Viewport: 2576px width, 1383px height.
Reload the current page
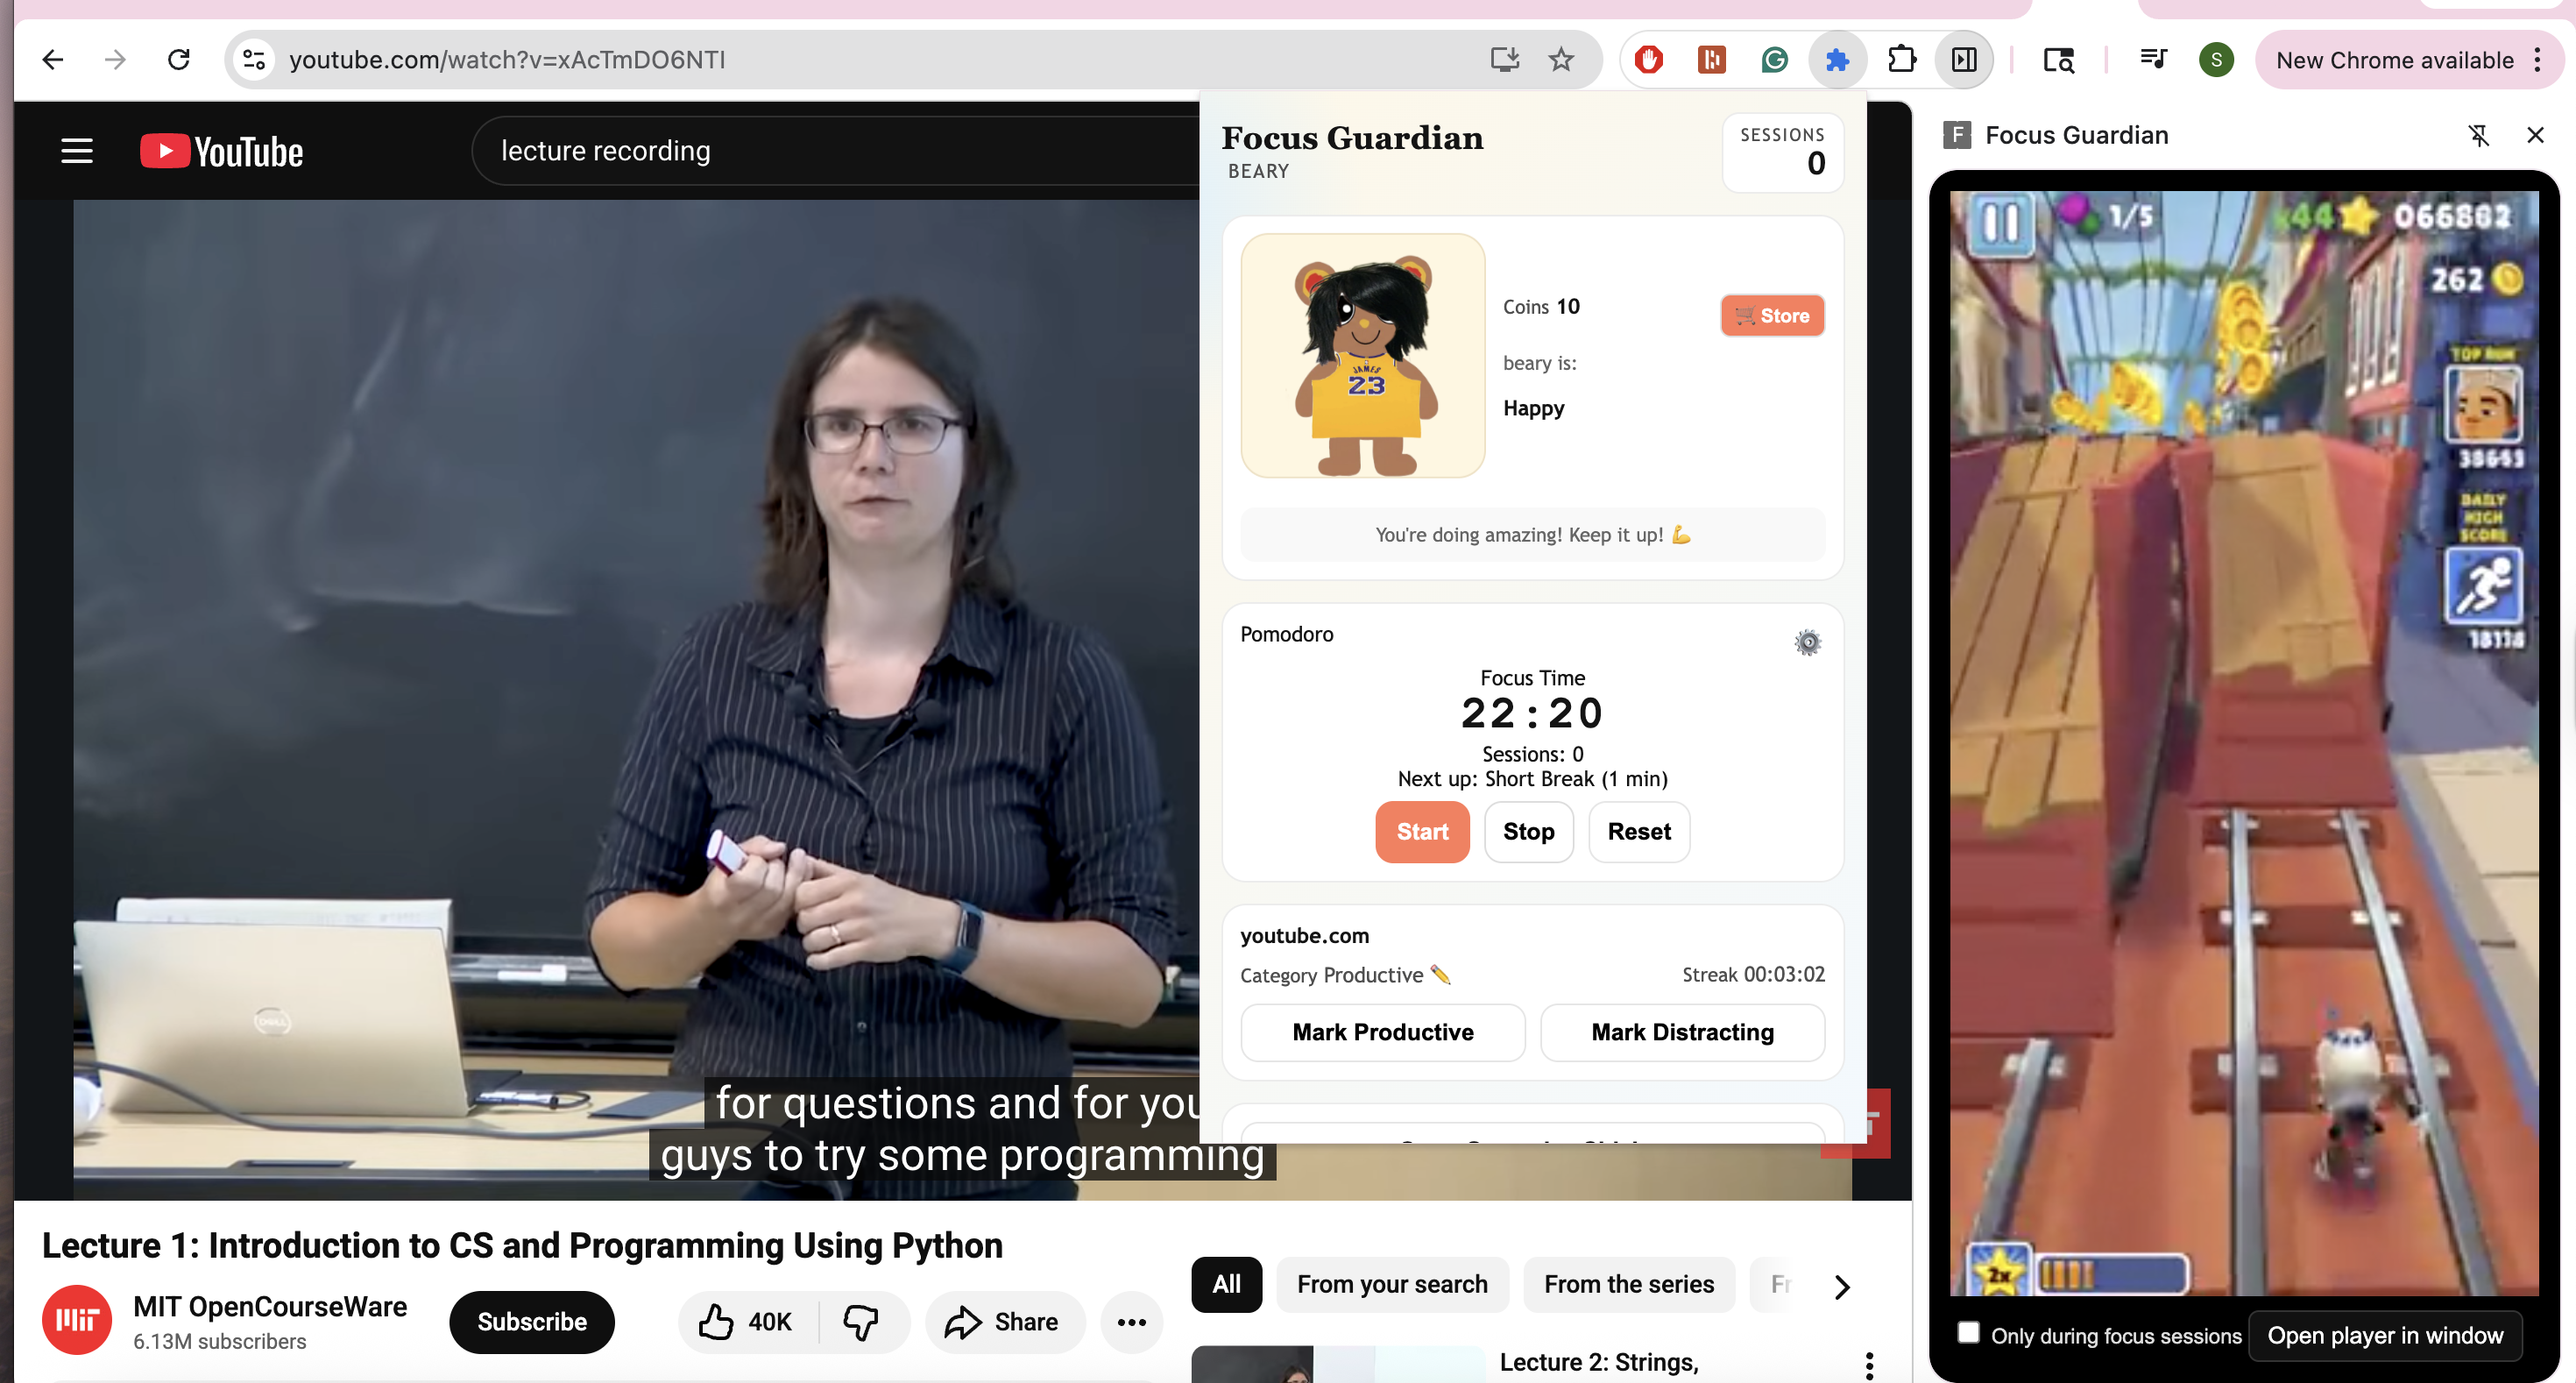tap(179, 60)
